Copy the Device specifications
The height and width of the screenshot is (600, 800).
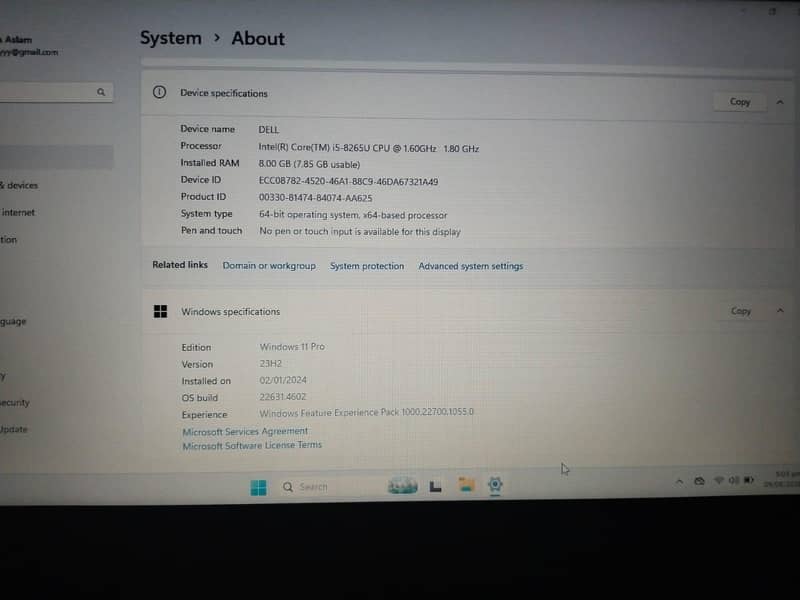tap(739, 102)
